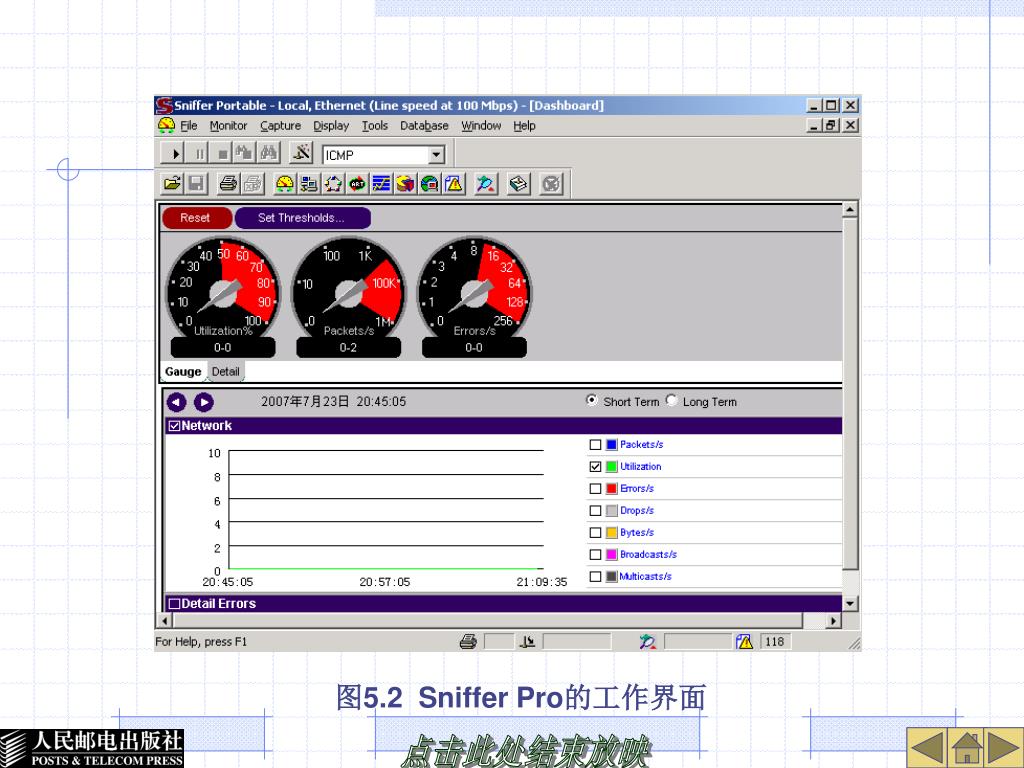Click the slide next arrow button
Screen dimensions: 1024x768
(1004, 747)
